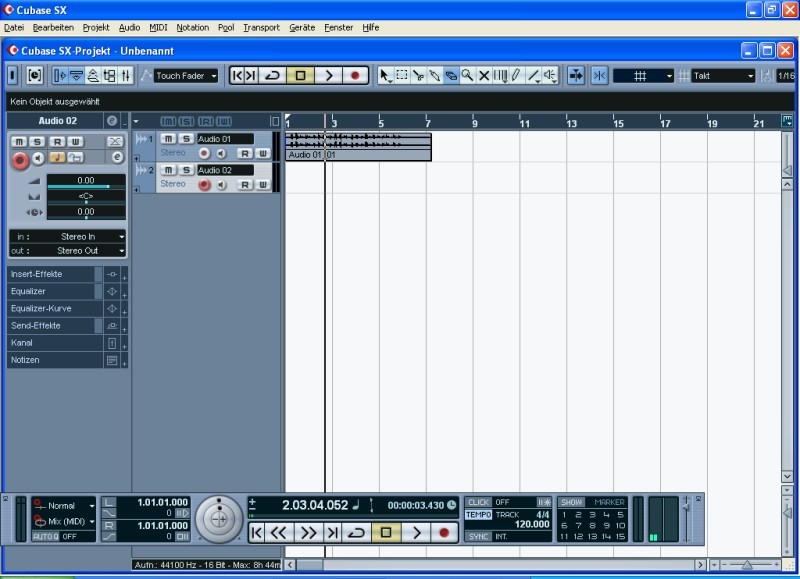This screenshot has height=579, width=800.
Task: Click the Equalizer state icon in Inspector
Action: pyautogui.click(x=112, y=291)
